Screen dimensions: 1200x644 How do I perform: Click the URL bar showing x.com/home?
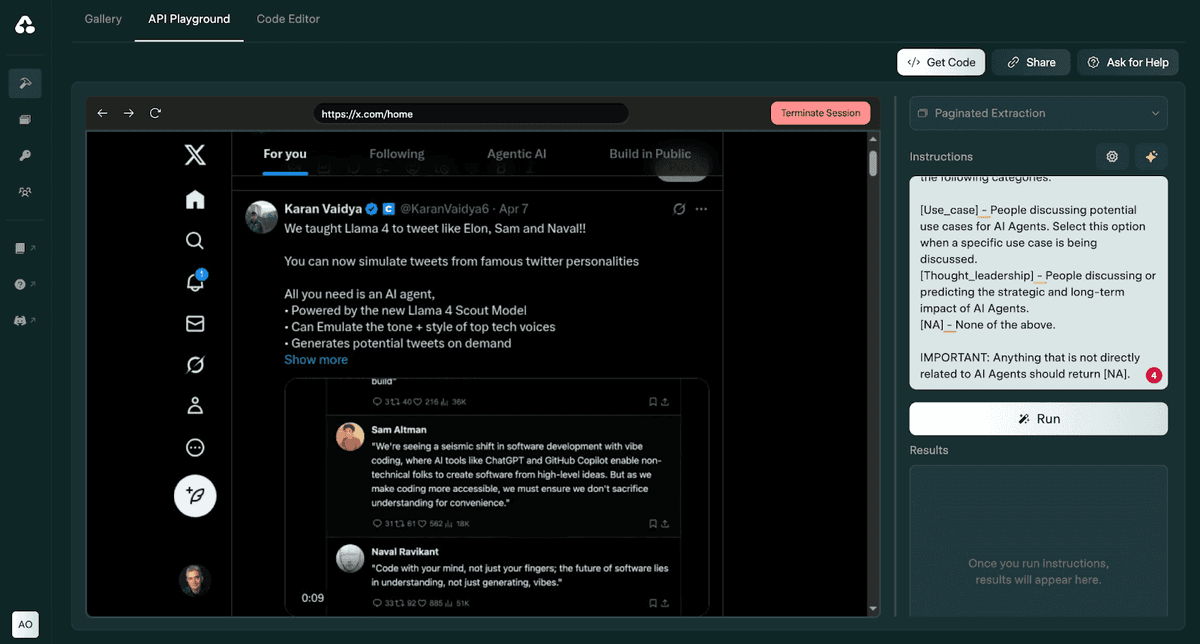coord(470,114)
